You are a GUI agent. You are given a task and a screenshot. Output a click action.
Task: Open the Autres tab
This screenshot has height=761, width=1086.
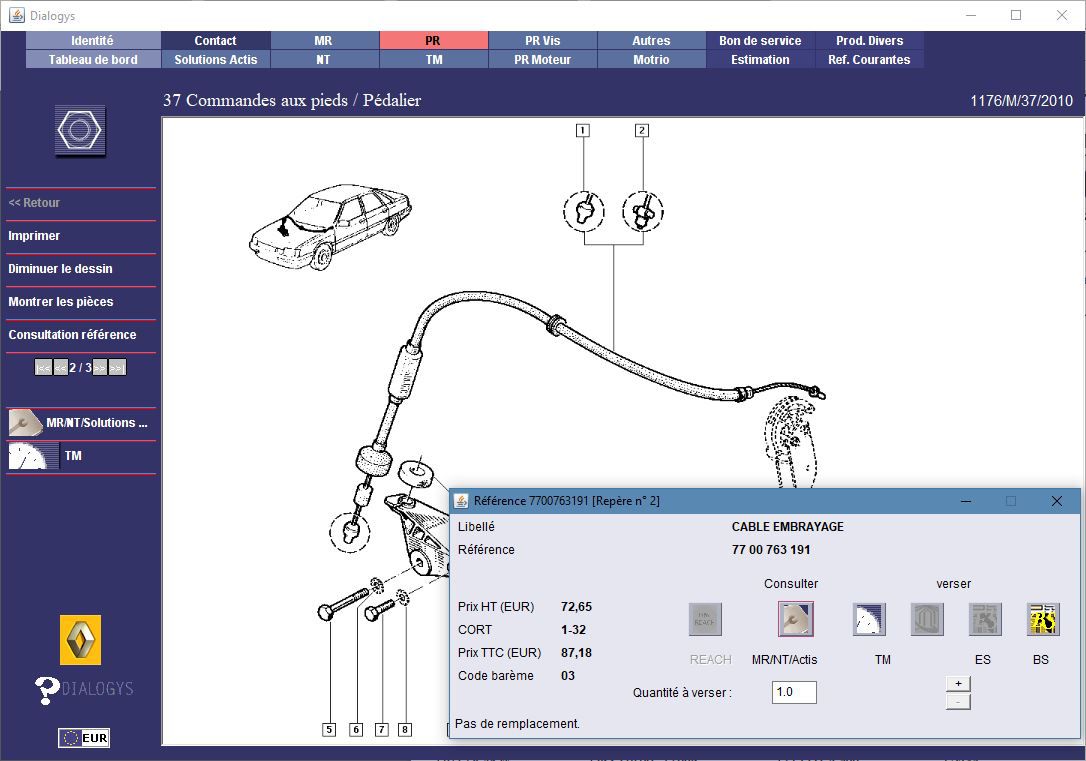coord(651,40)
